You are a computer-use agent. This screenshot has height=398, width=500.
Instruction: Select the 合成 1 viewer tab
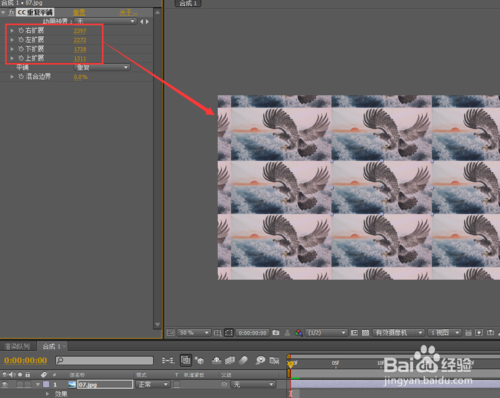188,3
